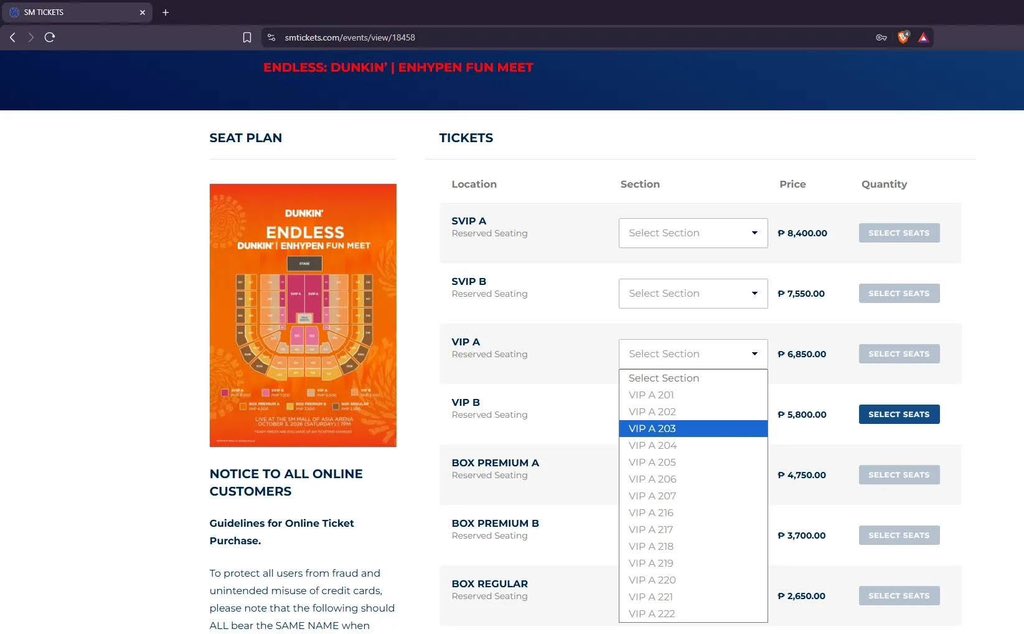Screen dimensions: 1024x634
Task: Pick section VIP A 216
Action: click(693, 513)
